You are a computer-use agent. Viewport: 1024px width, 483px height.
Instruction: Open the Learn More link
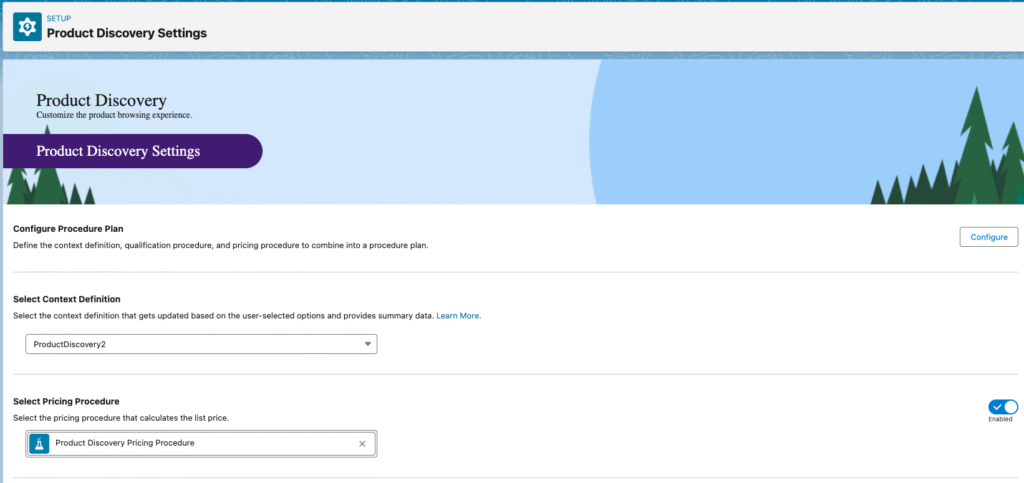click(458, 316)
